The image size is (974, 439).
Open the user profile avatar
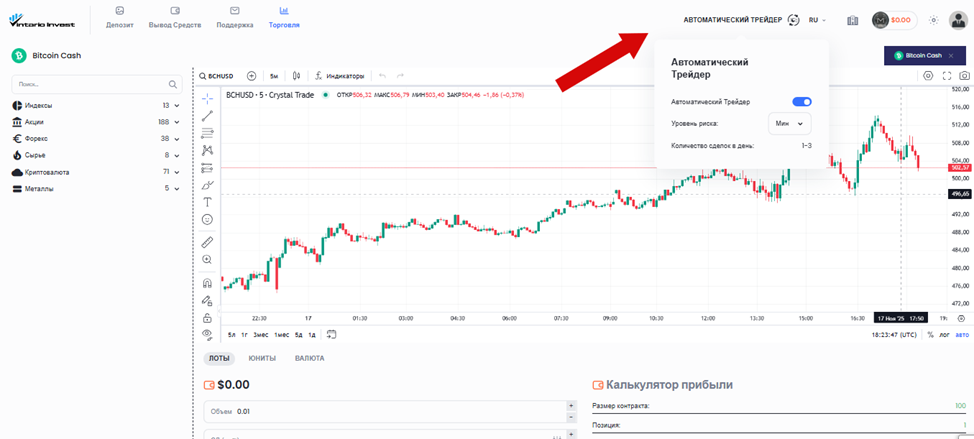(x=959, y=20)
